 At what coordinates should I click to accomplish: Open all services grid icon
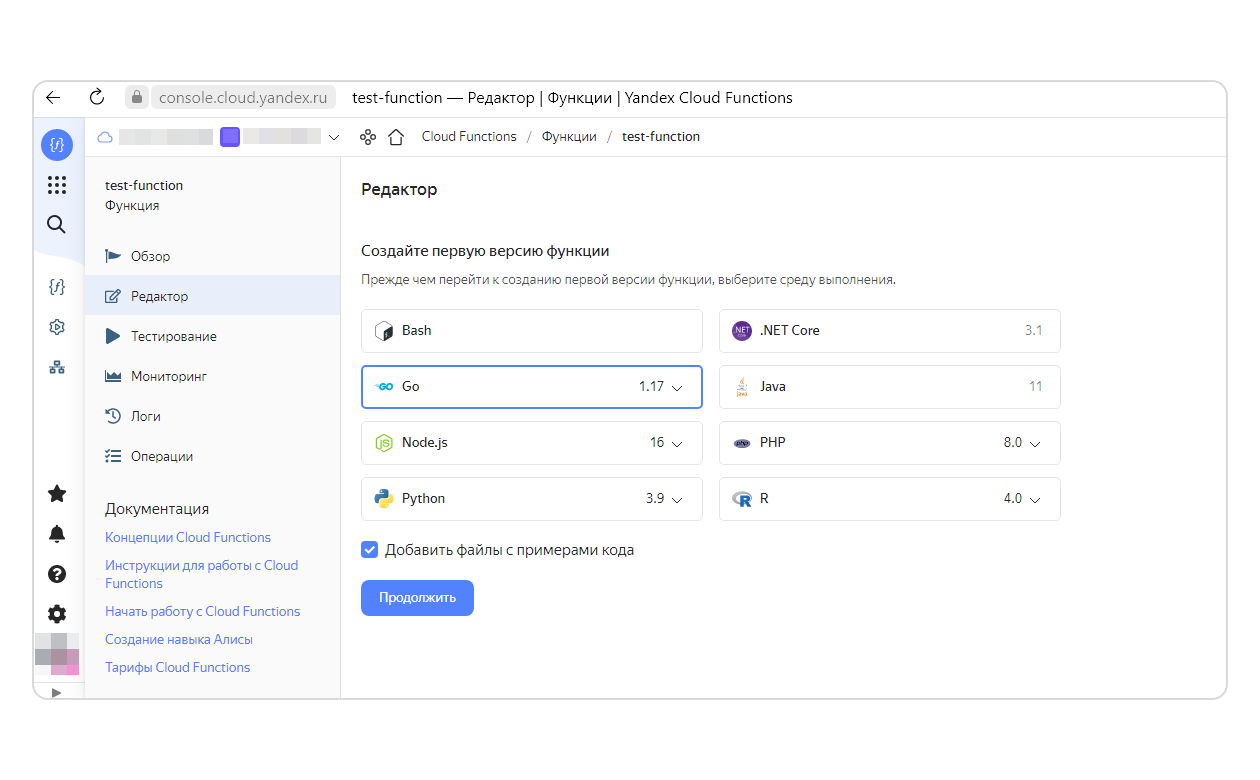57,185
